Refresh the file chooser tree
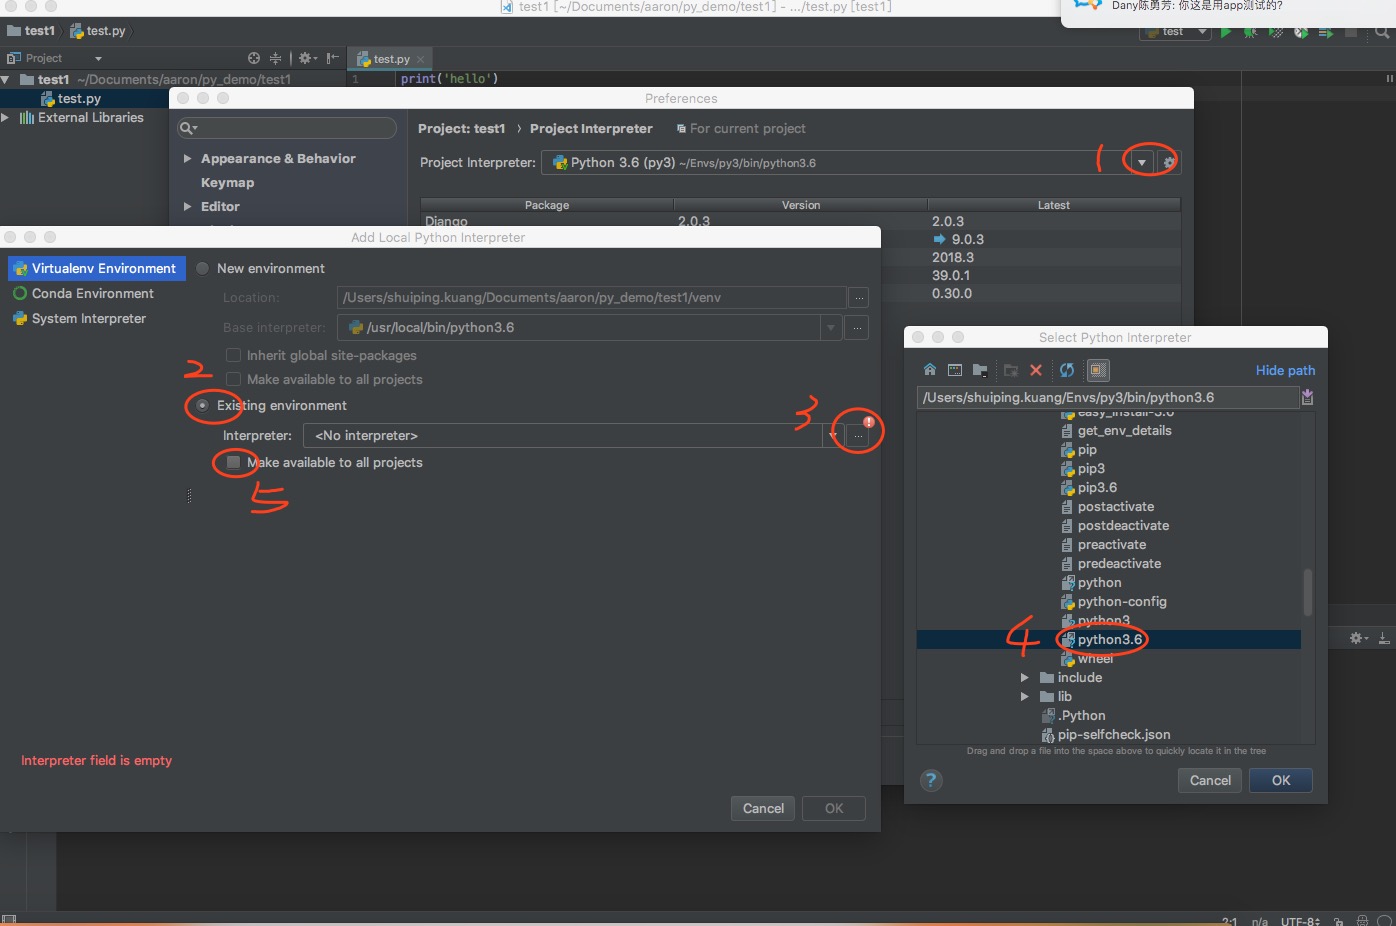The height and width of the screenshot is (926, 1396). tap(1067, 370)
